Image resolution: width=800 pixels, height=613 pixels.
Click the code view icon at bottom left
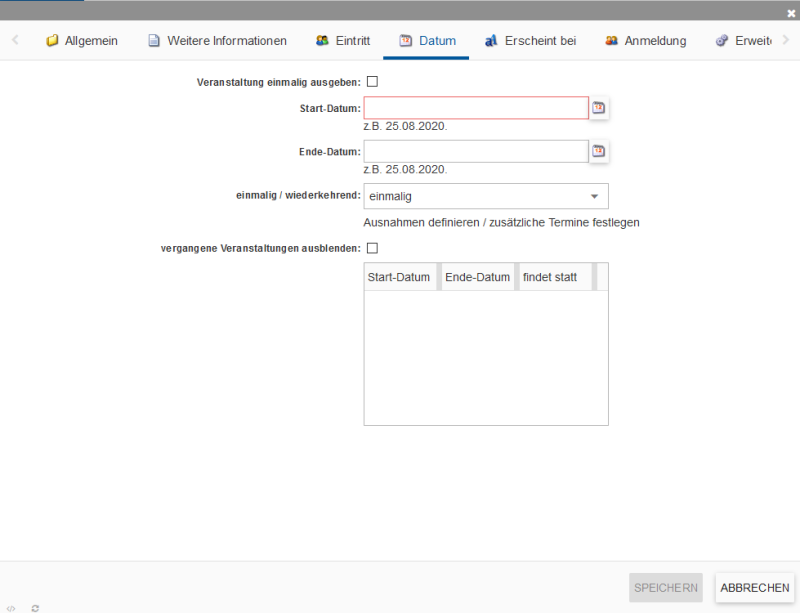11,607
